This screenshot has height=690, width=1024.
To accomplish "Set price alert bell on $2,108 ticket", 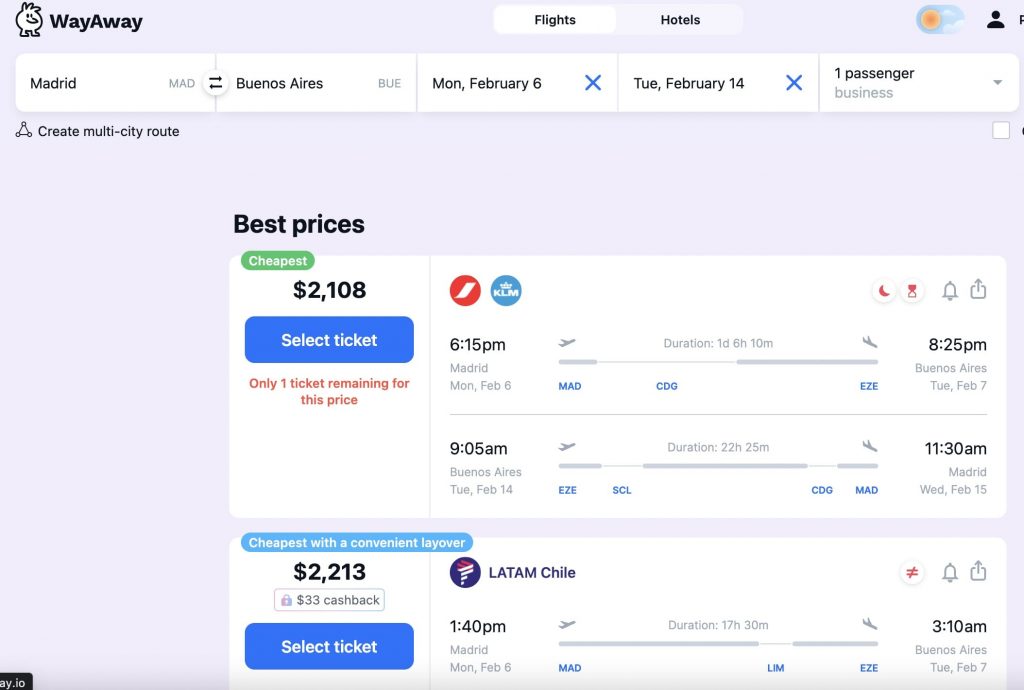I will coord(950,290).
